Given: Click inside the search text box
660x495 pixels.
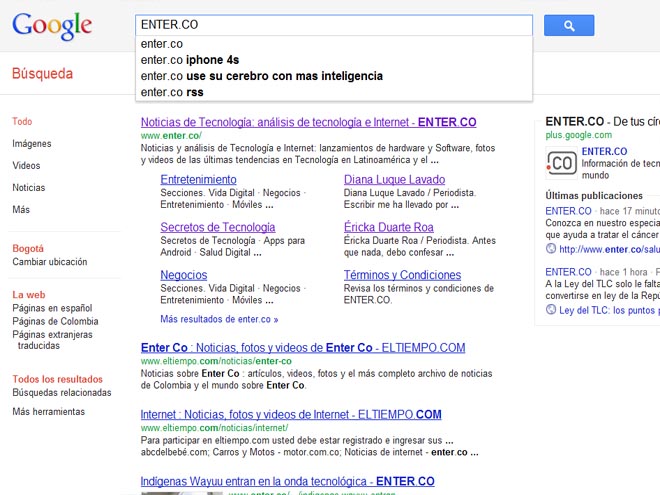Looking at the screenshot, I should [335, 25].
